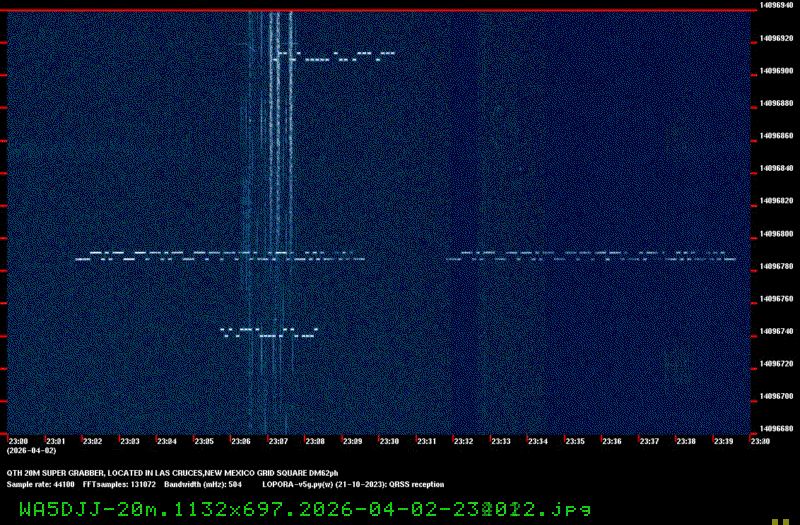This screenshot has width=800, height=525.
Task: Click the 14096880 frequency label
Action: pyautogui.click(x=776, y=104)
